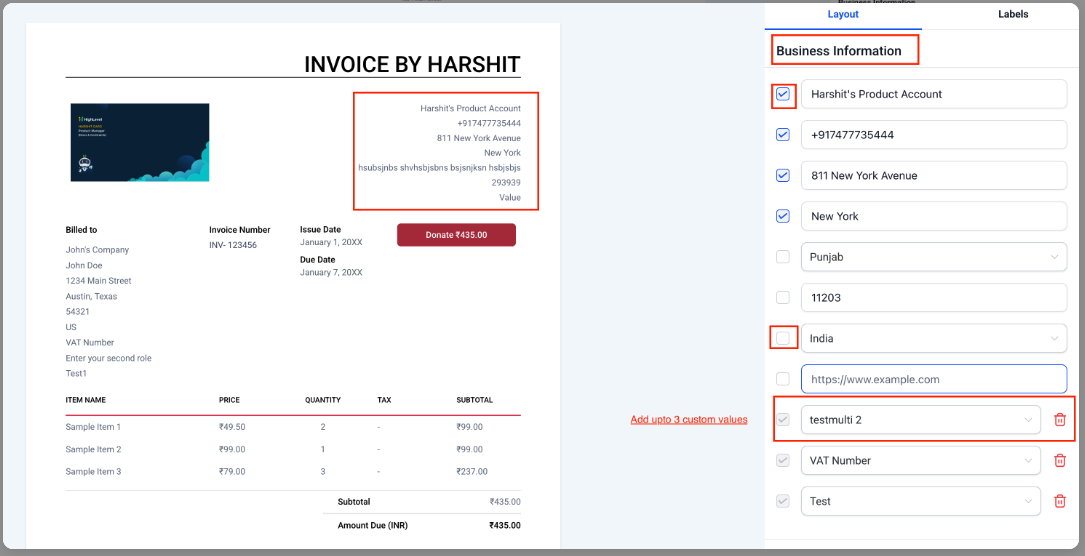Edit the Harshit's Product Account name field
The height and width of the screenshot is (556, 1085).
(x=933, y=94)
